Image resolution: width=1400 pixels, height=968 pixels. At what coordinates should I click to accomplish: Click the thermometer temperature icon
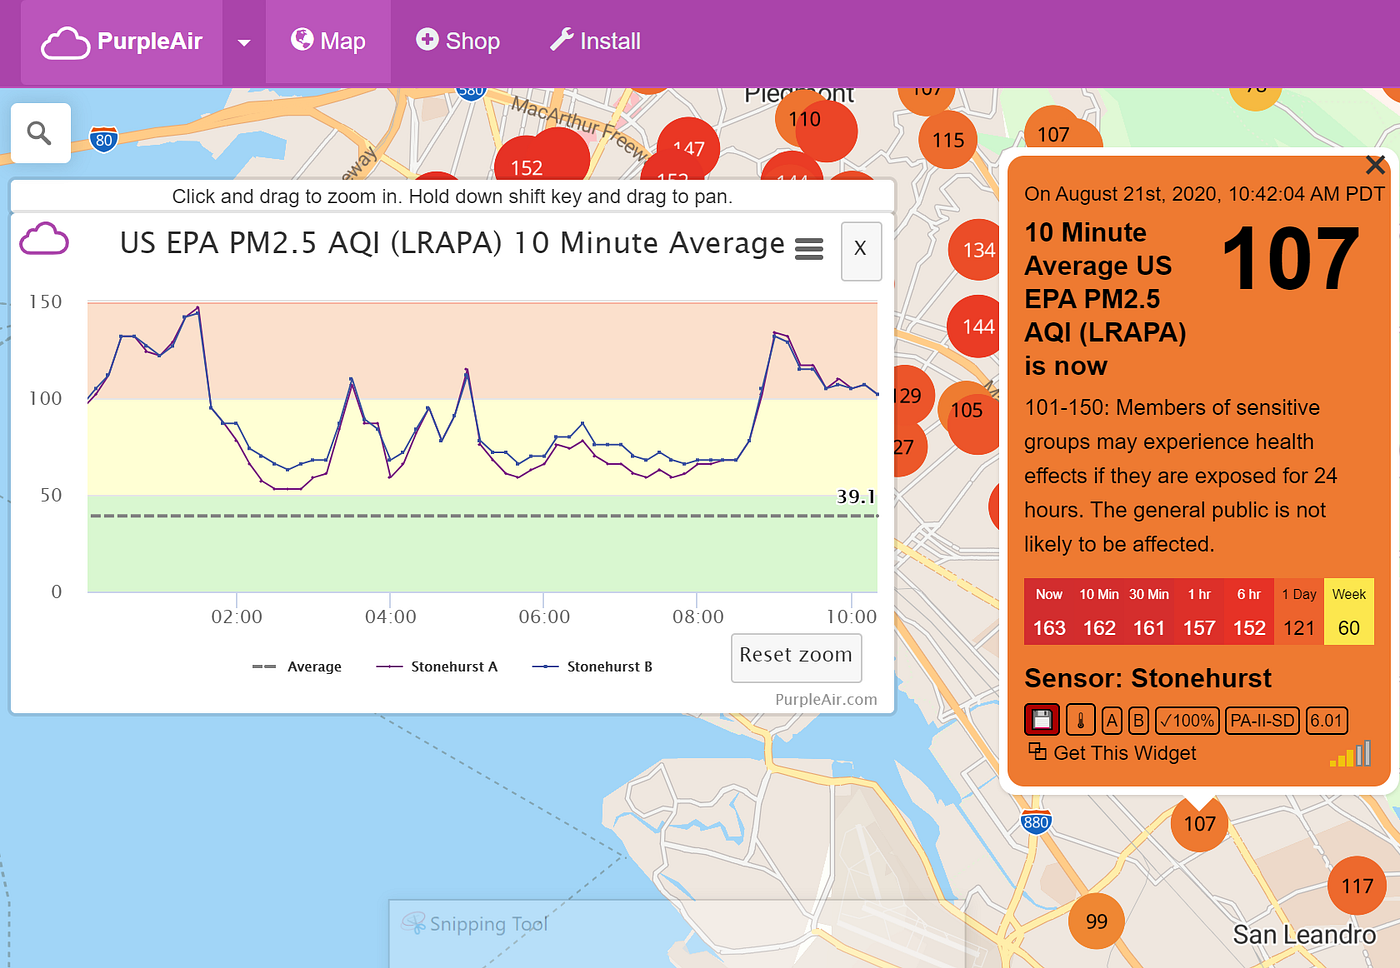pos(1080,720)
